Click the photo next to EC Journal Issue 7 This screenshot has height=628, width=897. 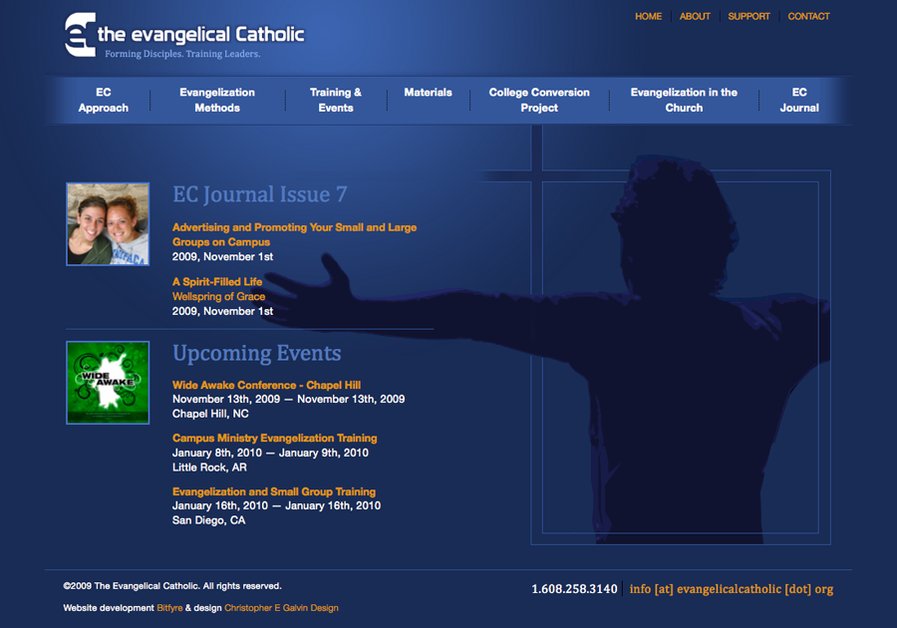(107, 223)
